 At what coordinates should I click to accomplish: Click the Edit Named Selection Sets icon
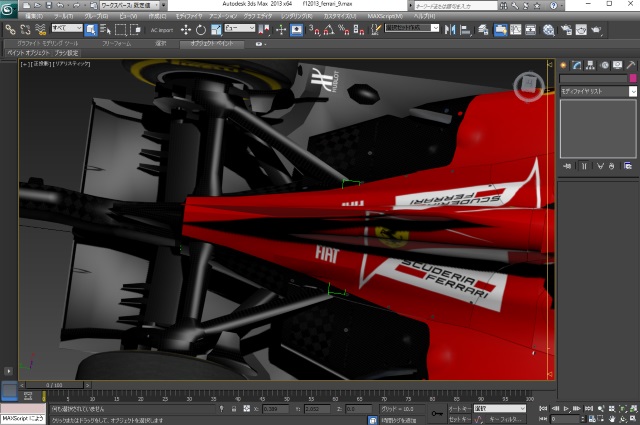(376, 30)
